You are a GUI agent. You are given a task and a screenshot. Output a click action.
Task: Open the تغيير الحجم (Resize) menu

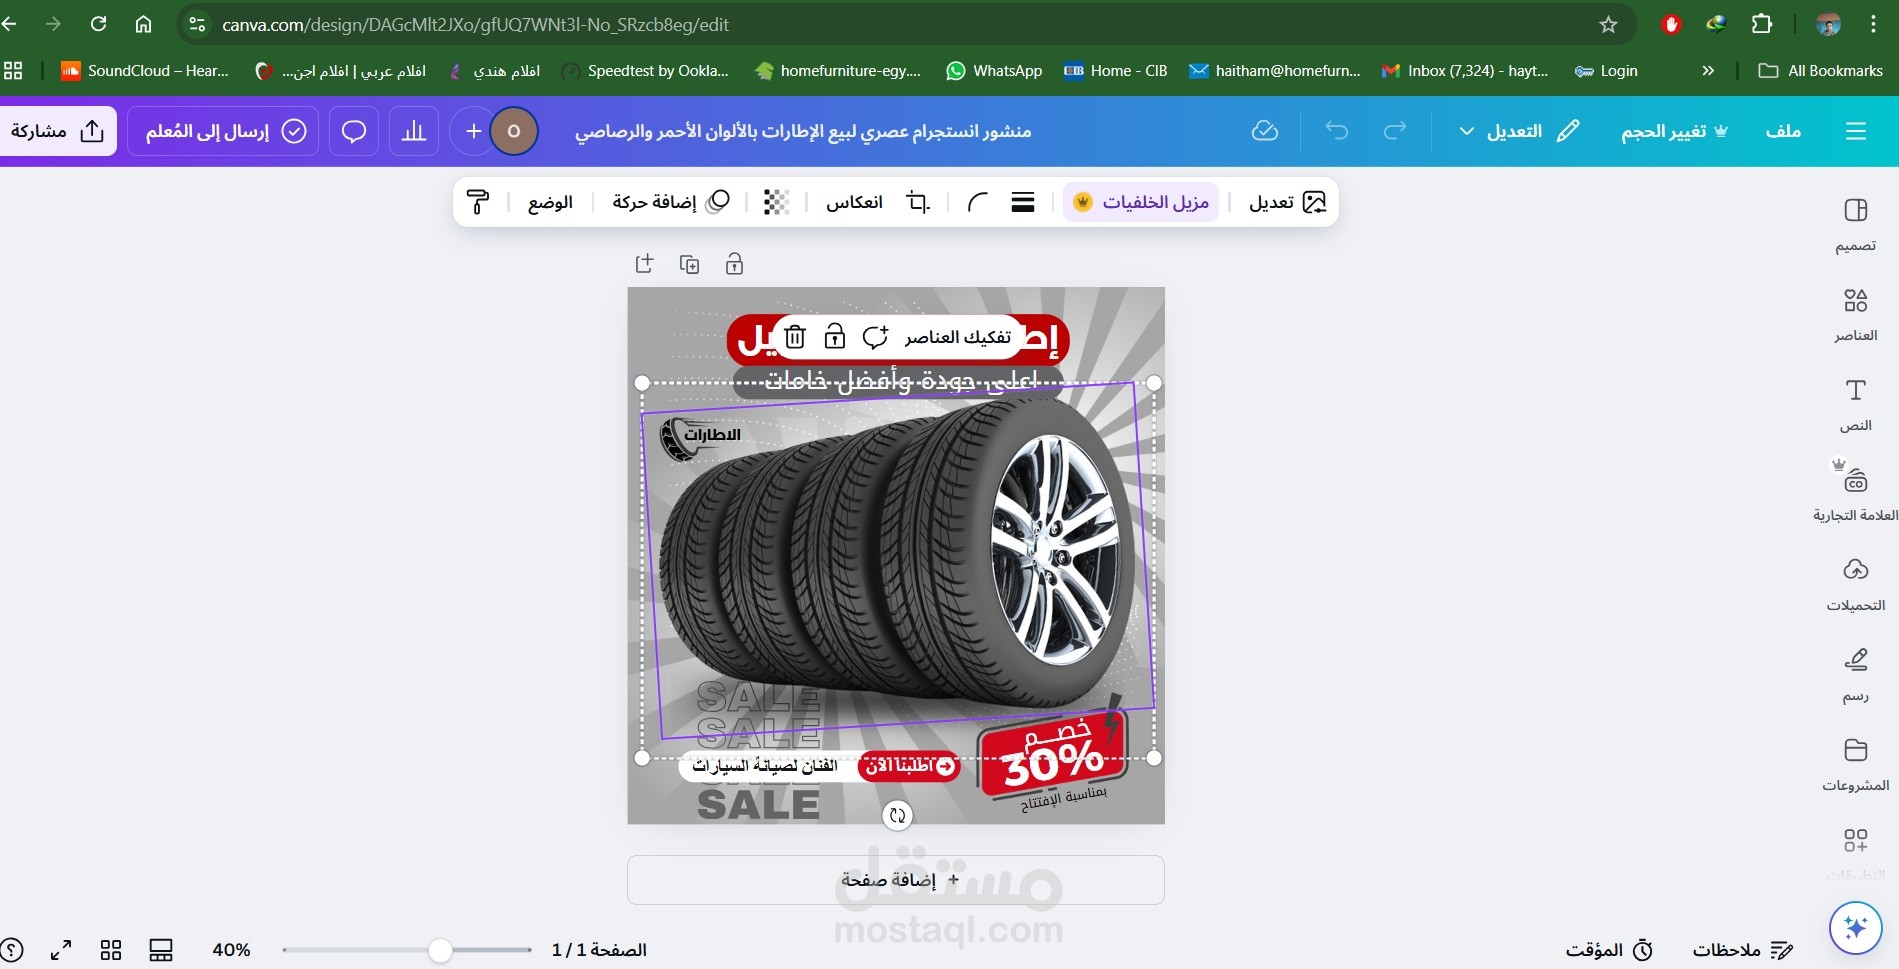pos(1675,131)
